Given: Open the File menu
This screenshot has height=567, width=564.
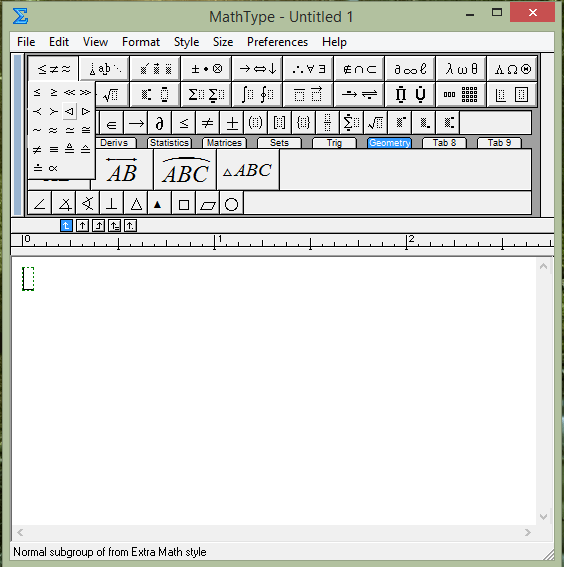Looking at the screenshot, I should (x=26, y=42).
